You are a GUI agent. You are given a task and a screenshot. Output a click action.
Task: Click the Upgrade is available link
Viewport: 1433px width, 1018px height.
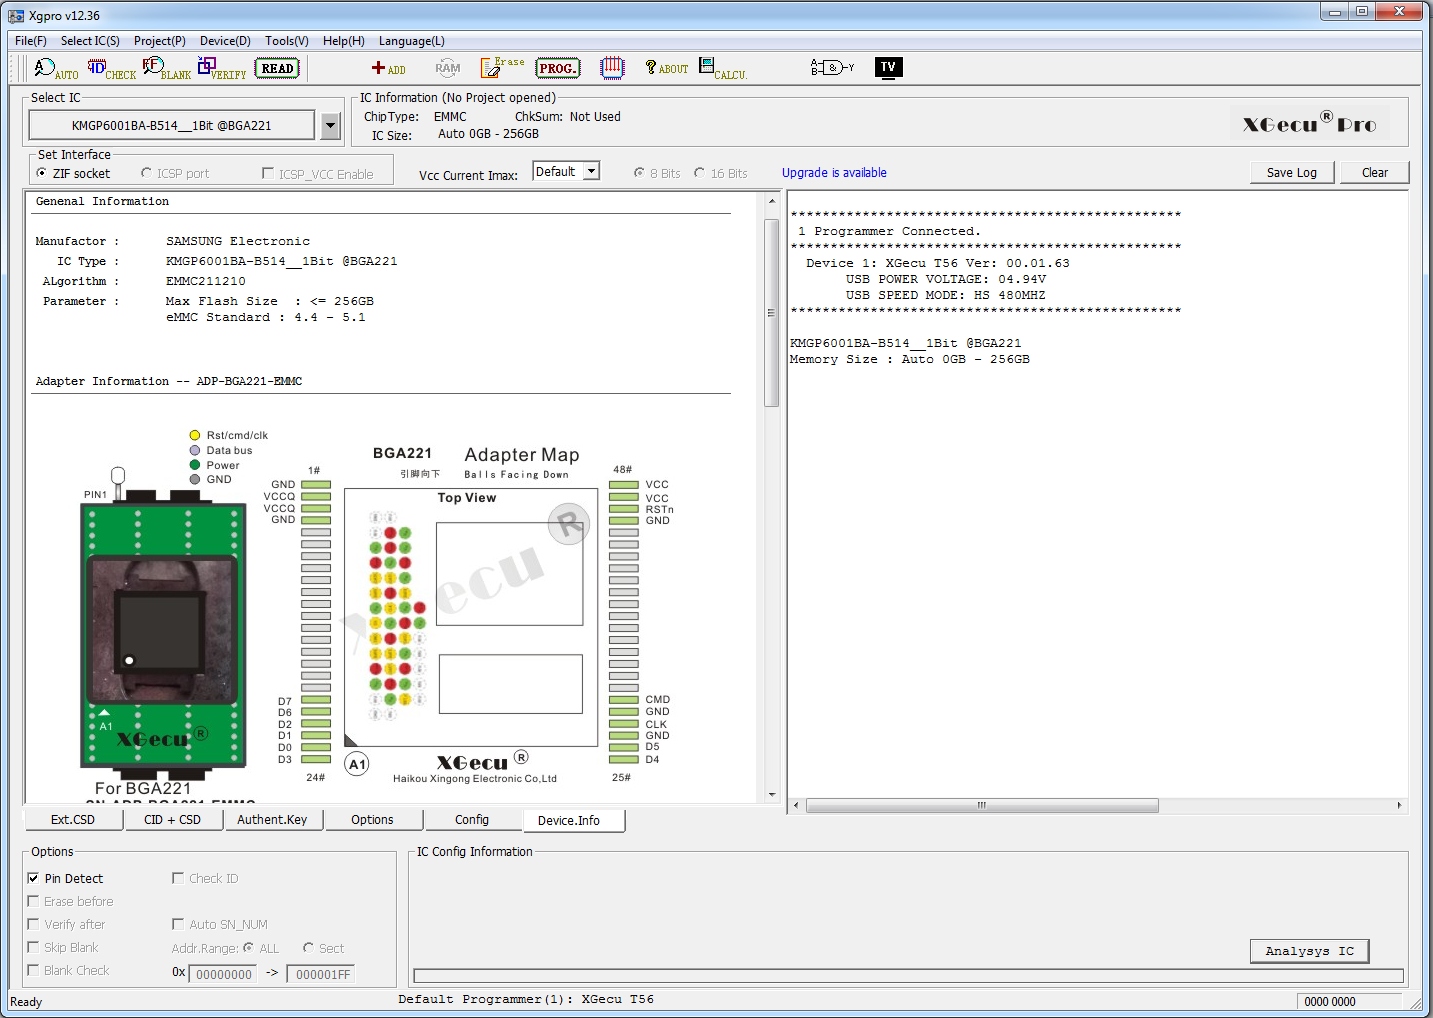click(834, 173)
